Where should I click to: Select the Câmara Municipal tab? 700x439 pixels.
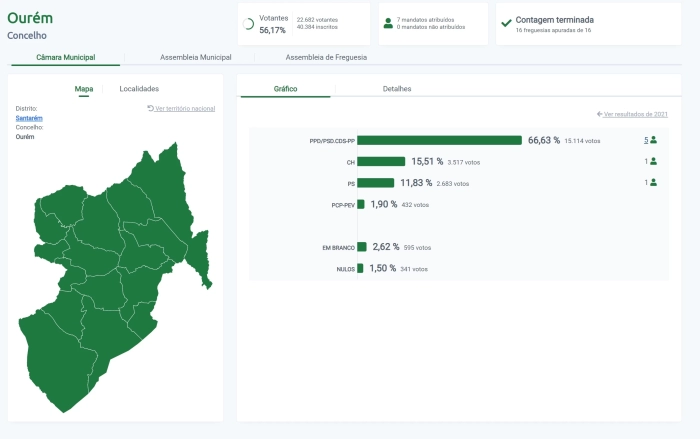pyautogui.click(x=66, y=58)
